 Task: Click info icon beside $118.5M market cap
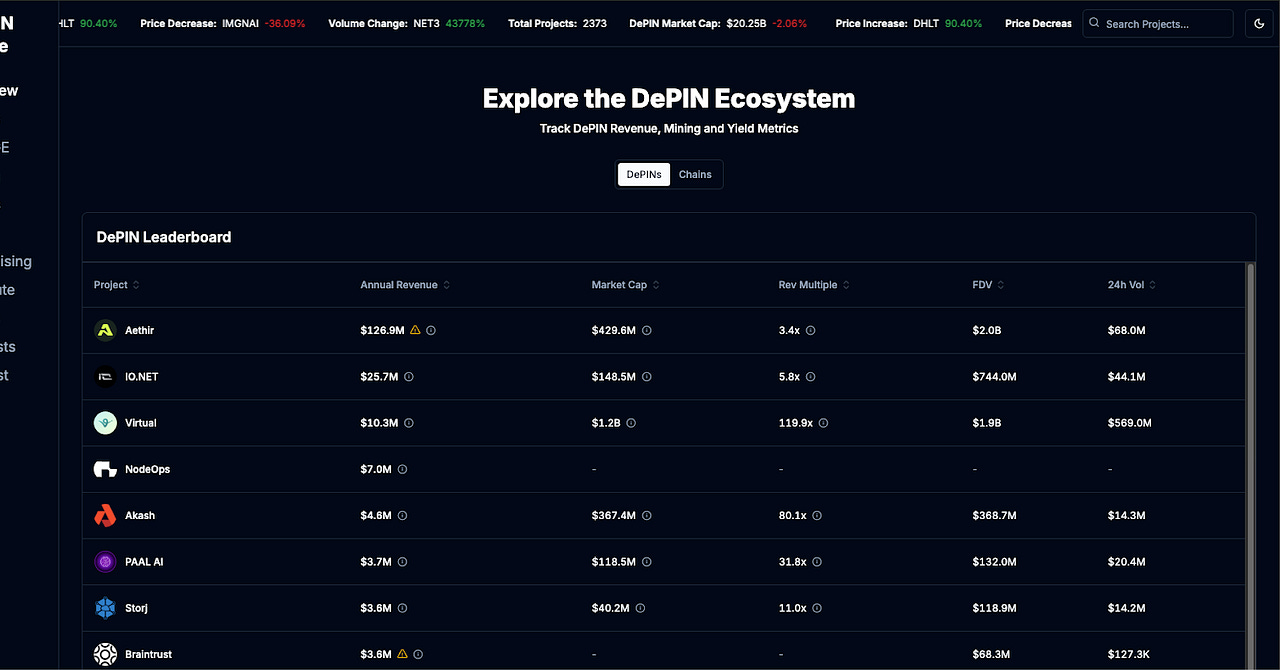pyautogui.click(x=647, y=562)
